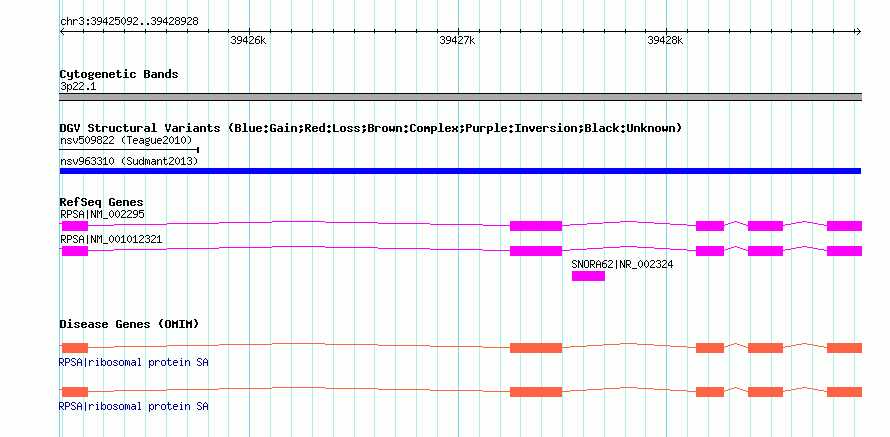The height and width of the screenshot is (437, 890).
Task: Select the gray 3p22.1 cytogenetic band bar
Action: (460, 97)
